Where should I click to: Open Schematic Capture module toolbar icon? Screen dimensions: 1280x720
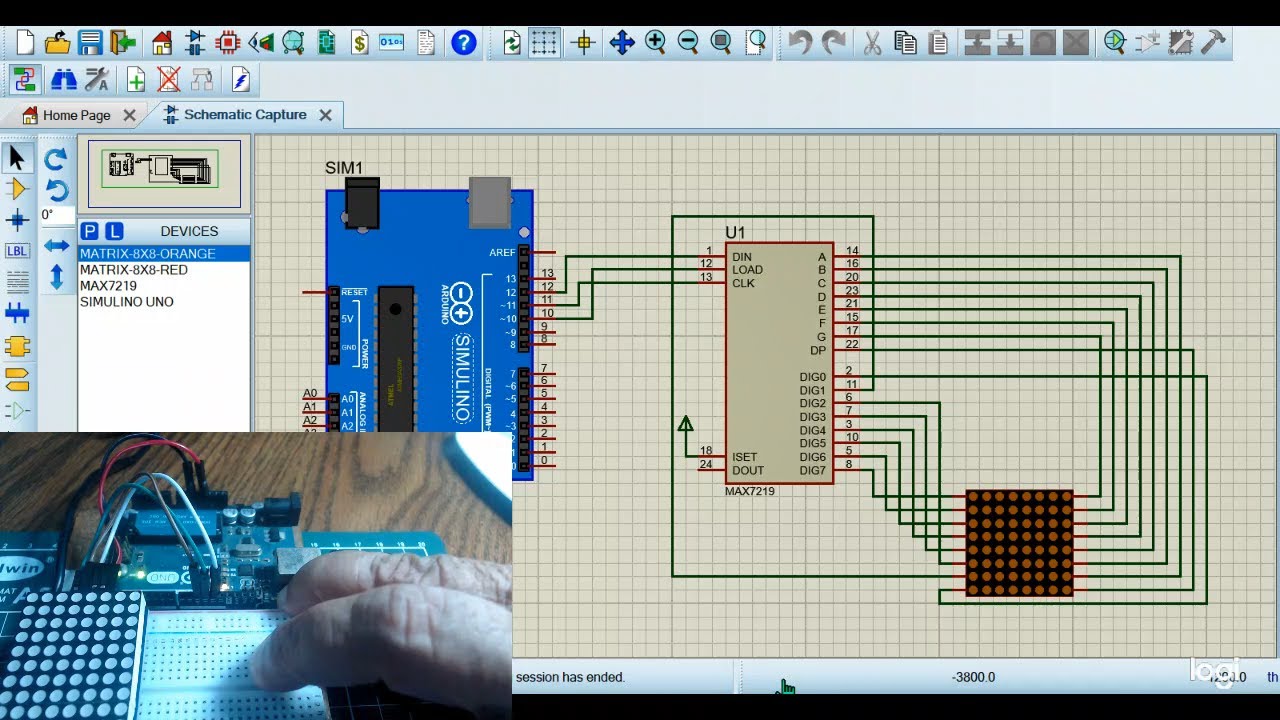click(195, 43)
